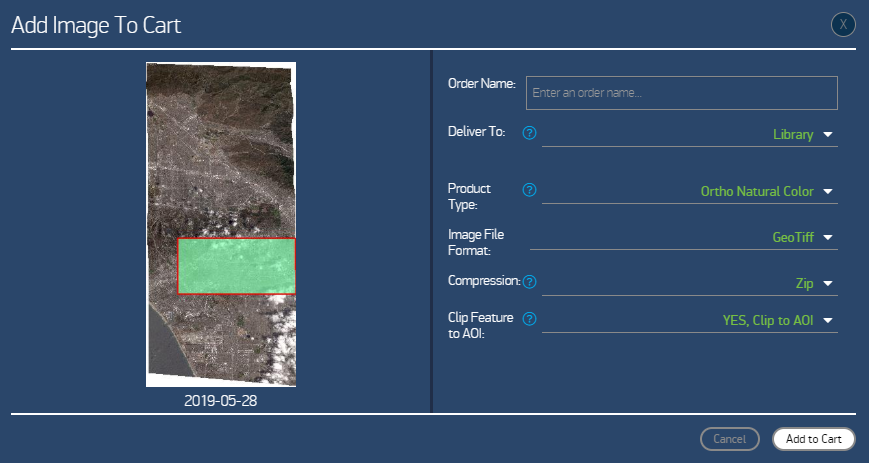The image size is (869, 463).
Task: Open help for Deliver To
Action: (x=529, y=133)
